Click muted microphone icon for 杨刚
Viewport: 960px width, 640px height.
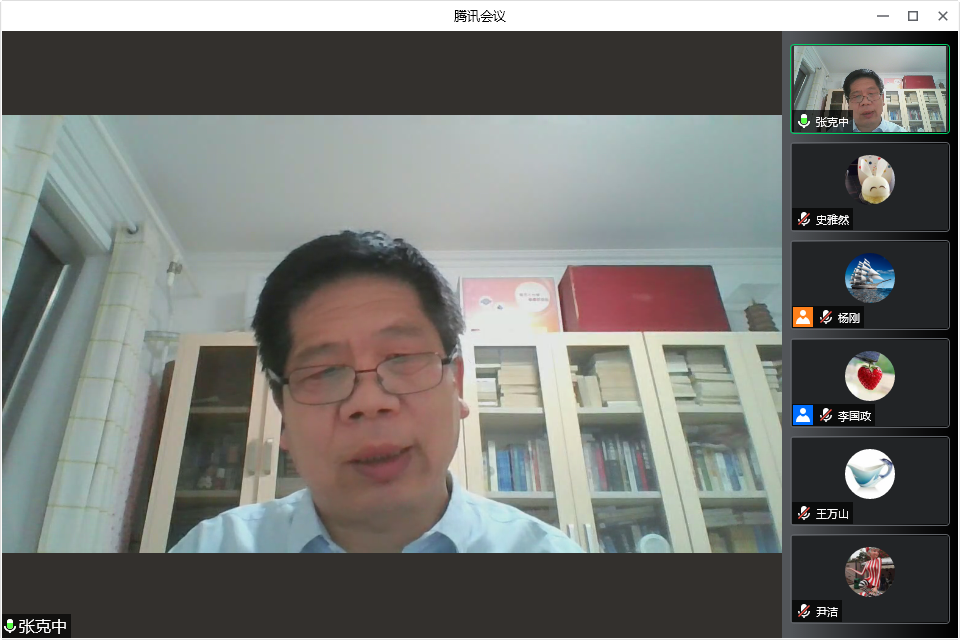click(827, 318)
